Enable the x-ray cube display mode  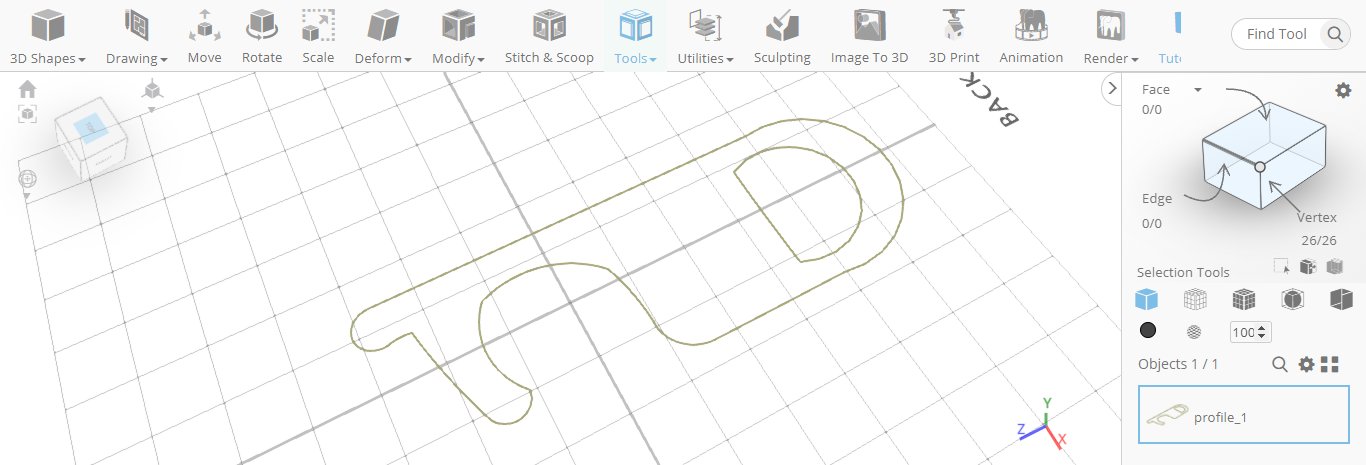click(x=1293, y=299)
